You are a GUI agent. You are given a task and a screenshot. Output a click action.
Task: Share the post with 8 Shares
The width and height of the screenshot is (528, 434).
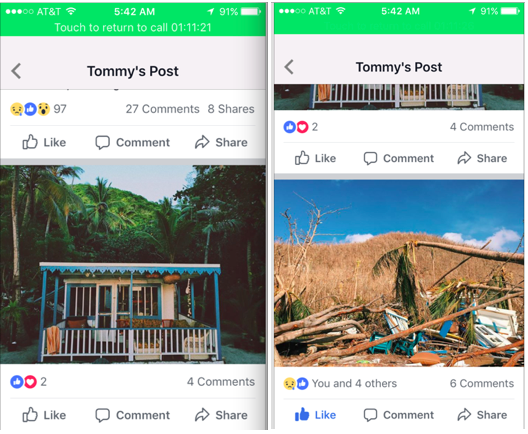tap(221, 142)
